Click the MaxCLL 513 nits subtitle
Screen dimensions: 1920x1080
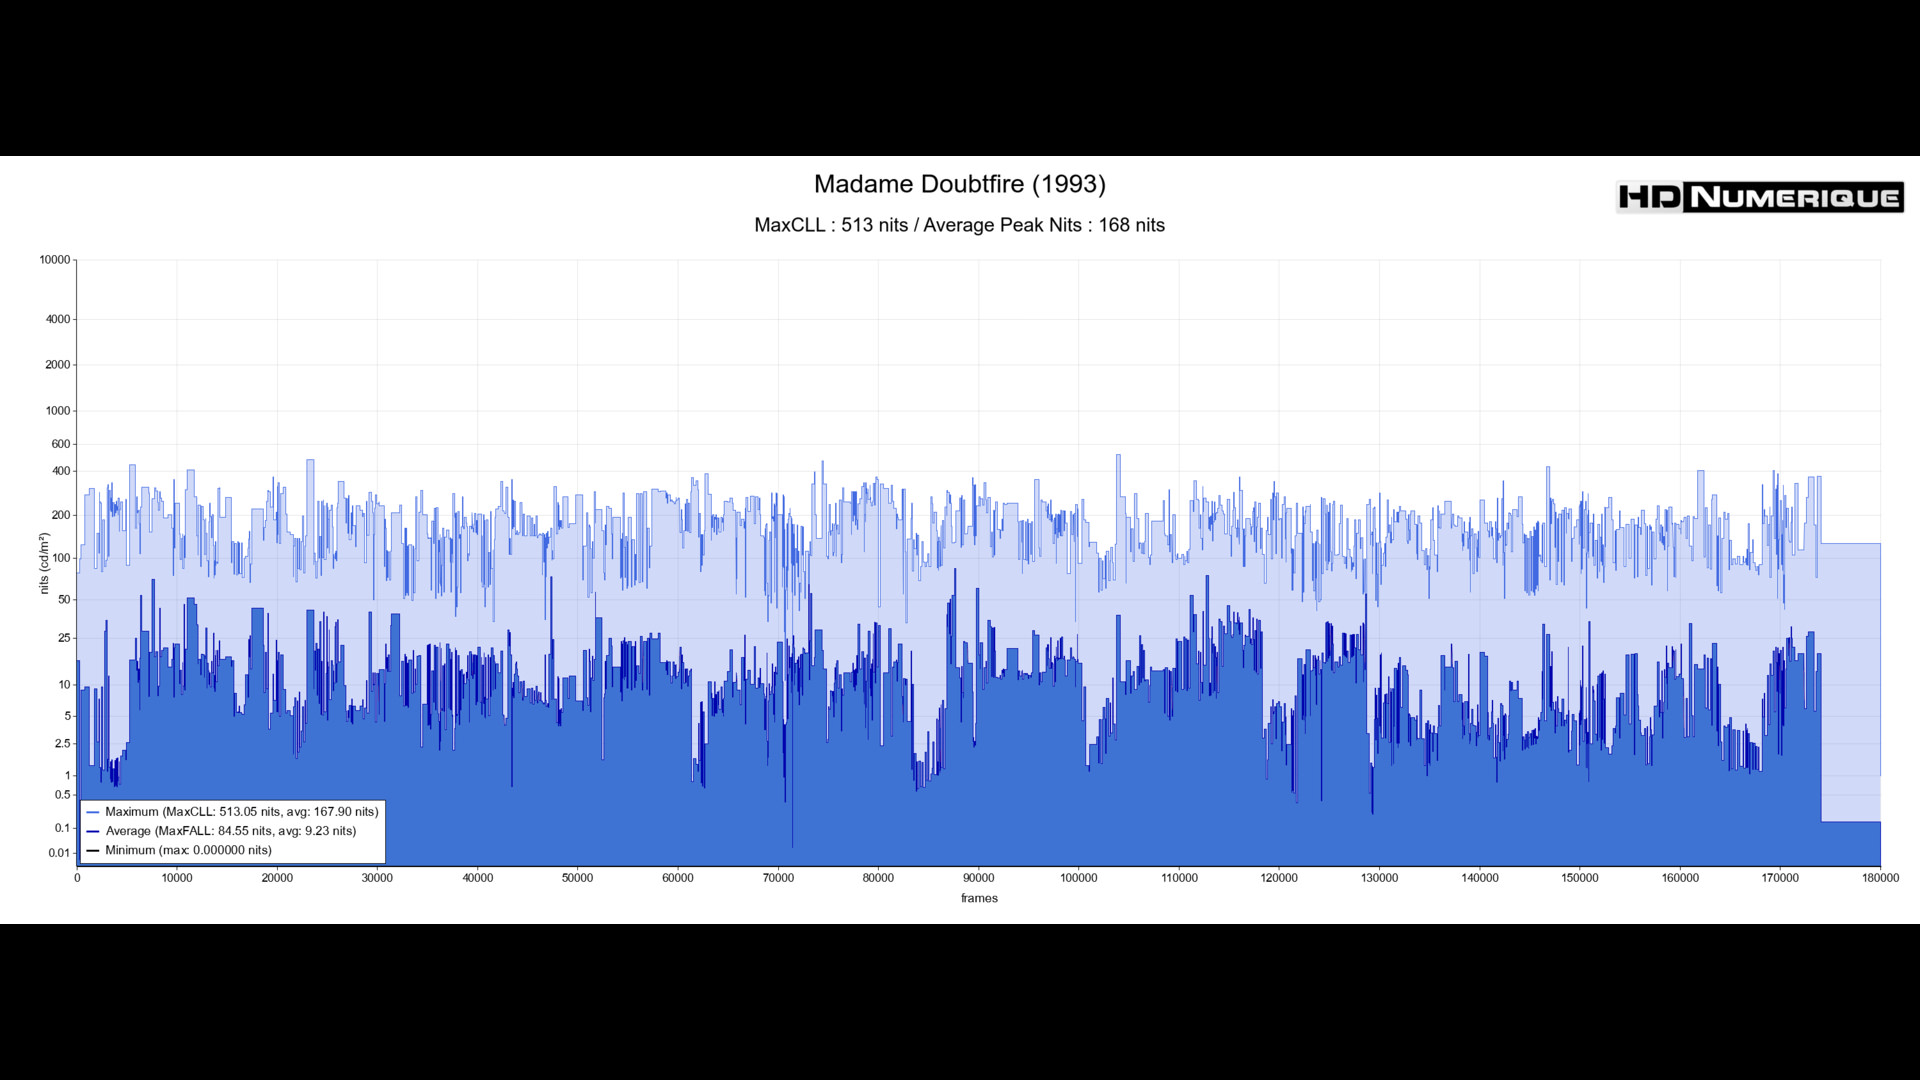[959, 225]
